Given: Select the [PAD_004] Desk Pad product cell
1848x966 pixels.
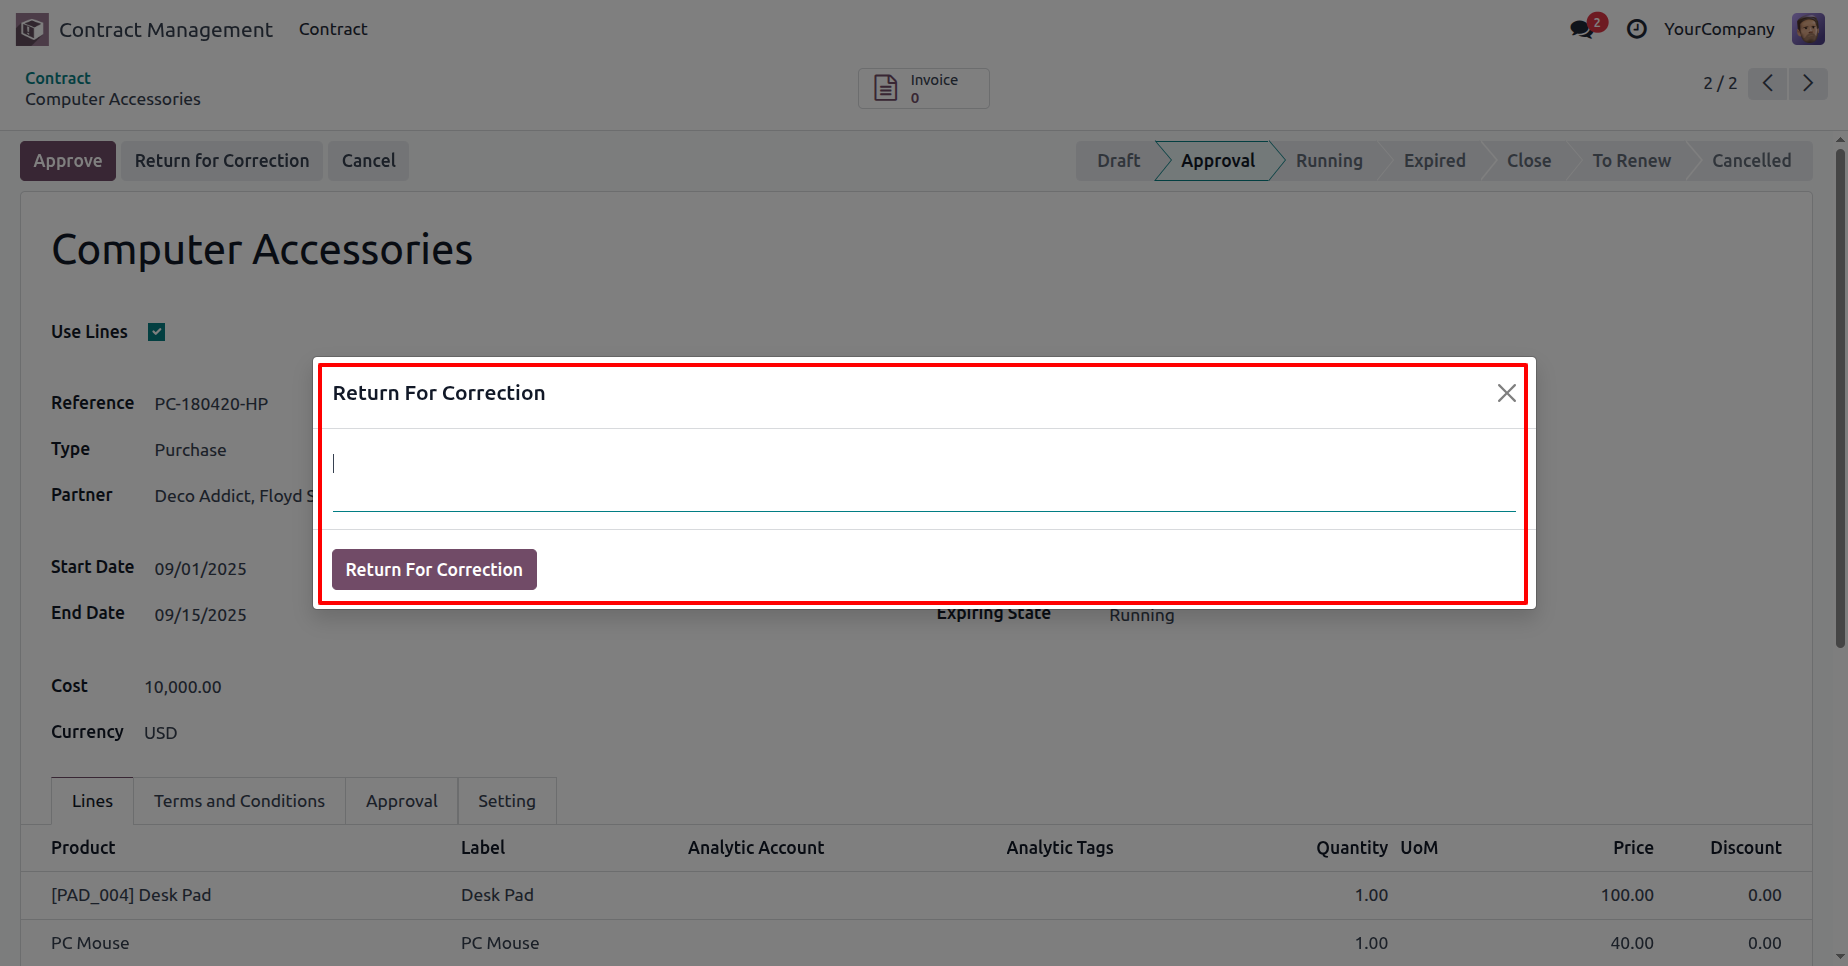Looking at the screenshot, I should 131,895.
